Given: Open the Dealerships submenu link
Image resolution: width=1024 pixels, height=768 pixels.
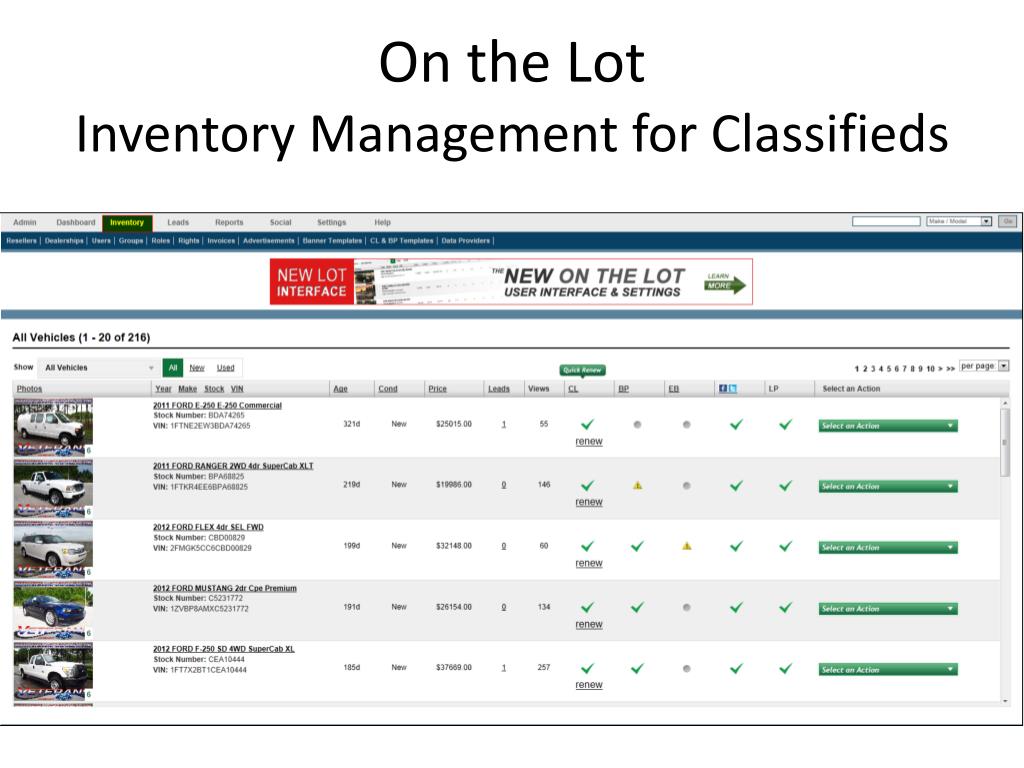Looking at the screenshot, I should click(64, 241).
